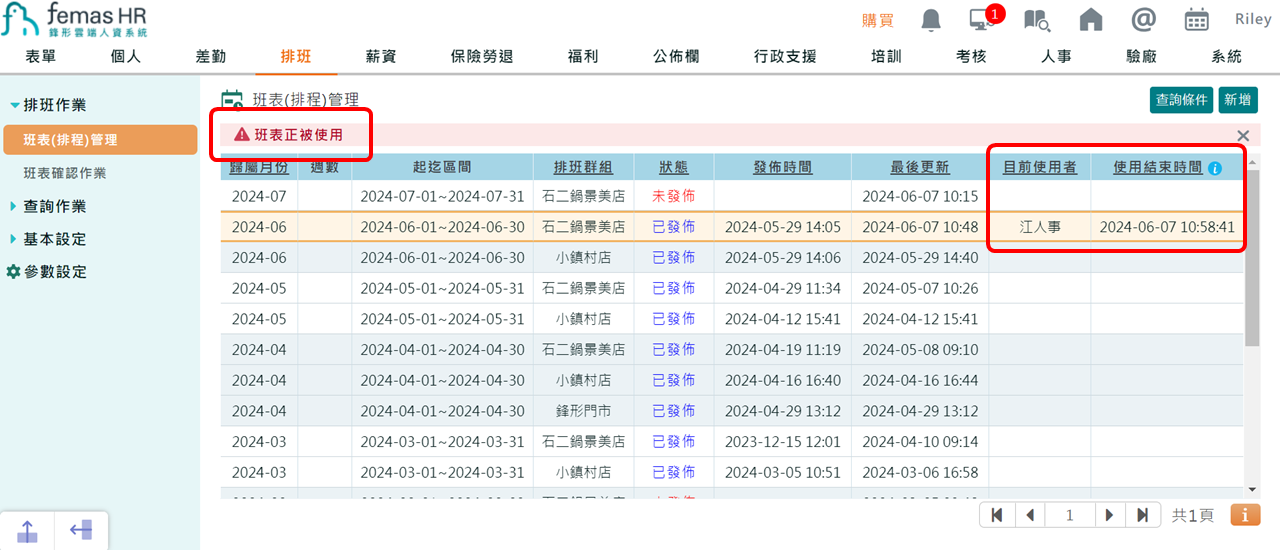The image size is (1280, 550).
Task: Click the 江人事 current user cell
Action: (x=1040, y=228)
